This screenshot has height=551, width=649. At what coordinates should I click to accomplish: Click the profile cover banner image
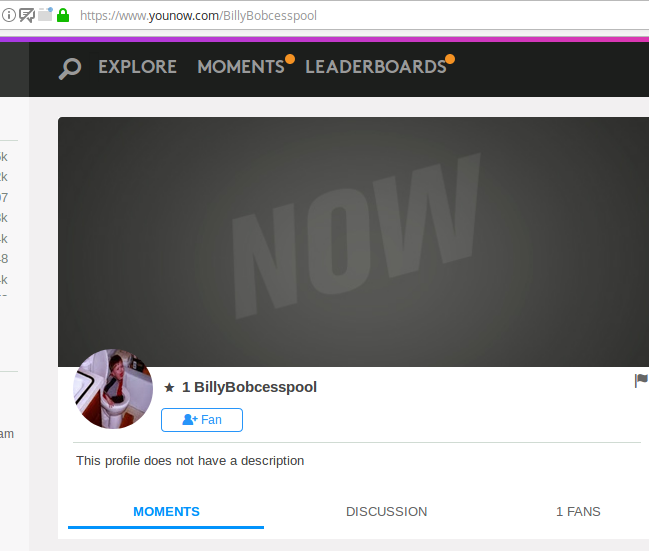coord(353,242)
